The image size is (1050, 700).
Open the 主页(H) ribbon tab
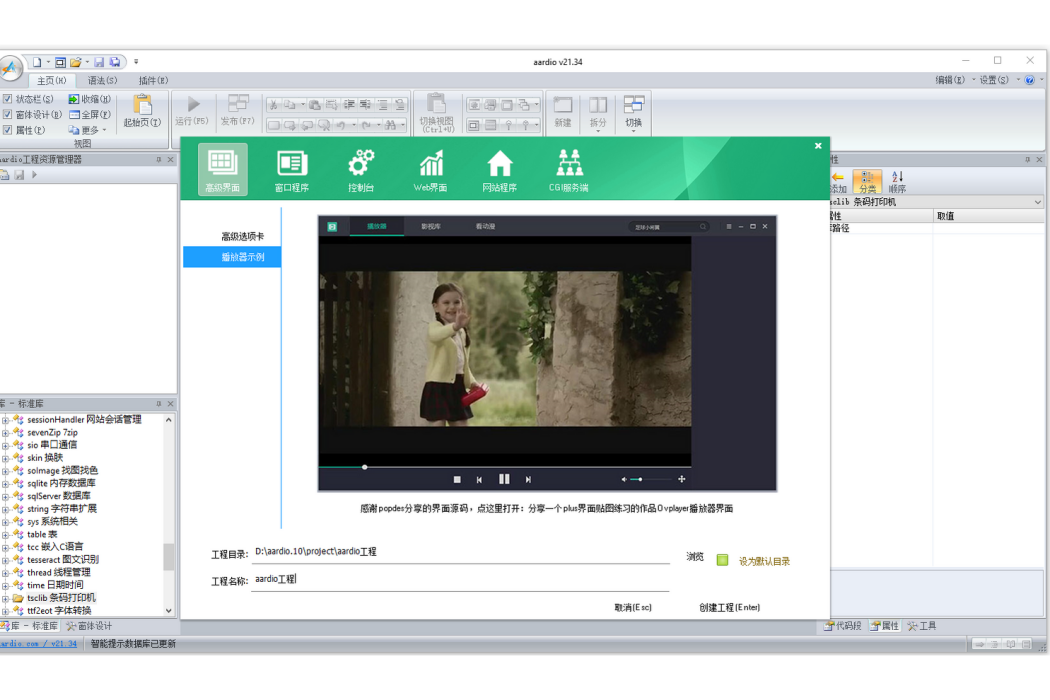(x=52, y=80)
